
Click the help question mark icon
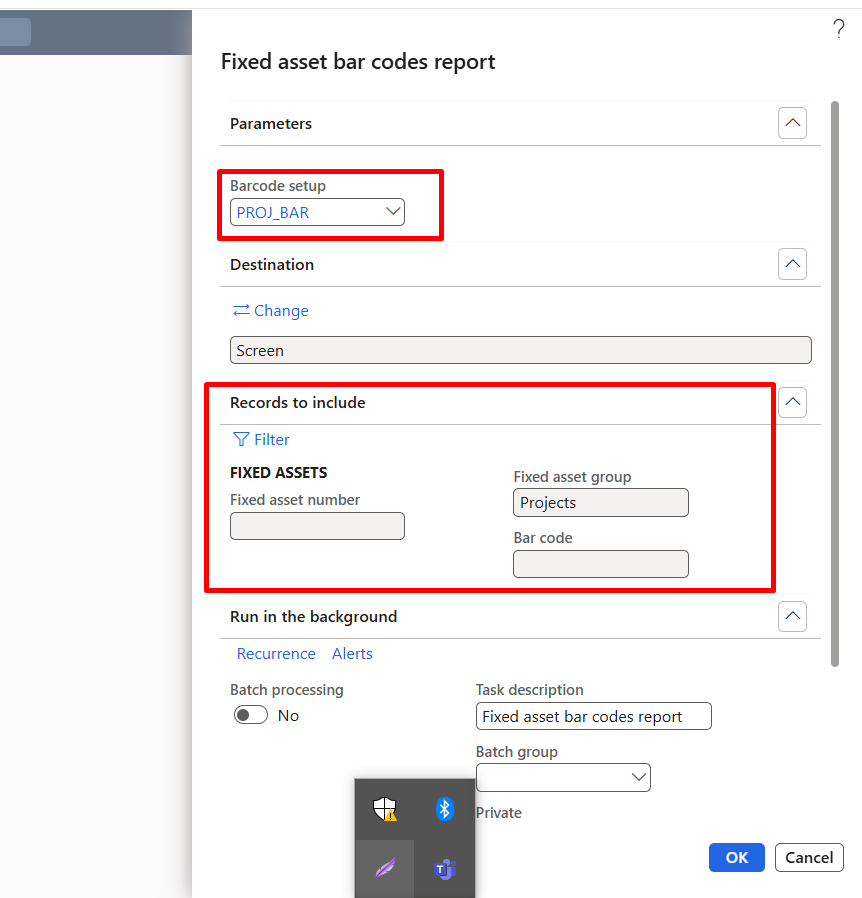pos(838,30)
